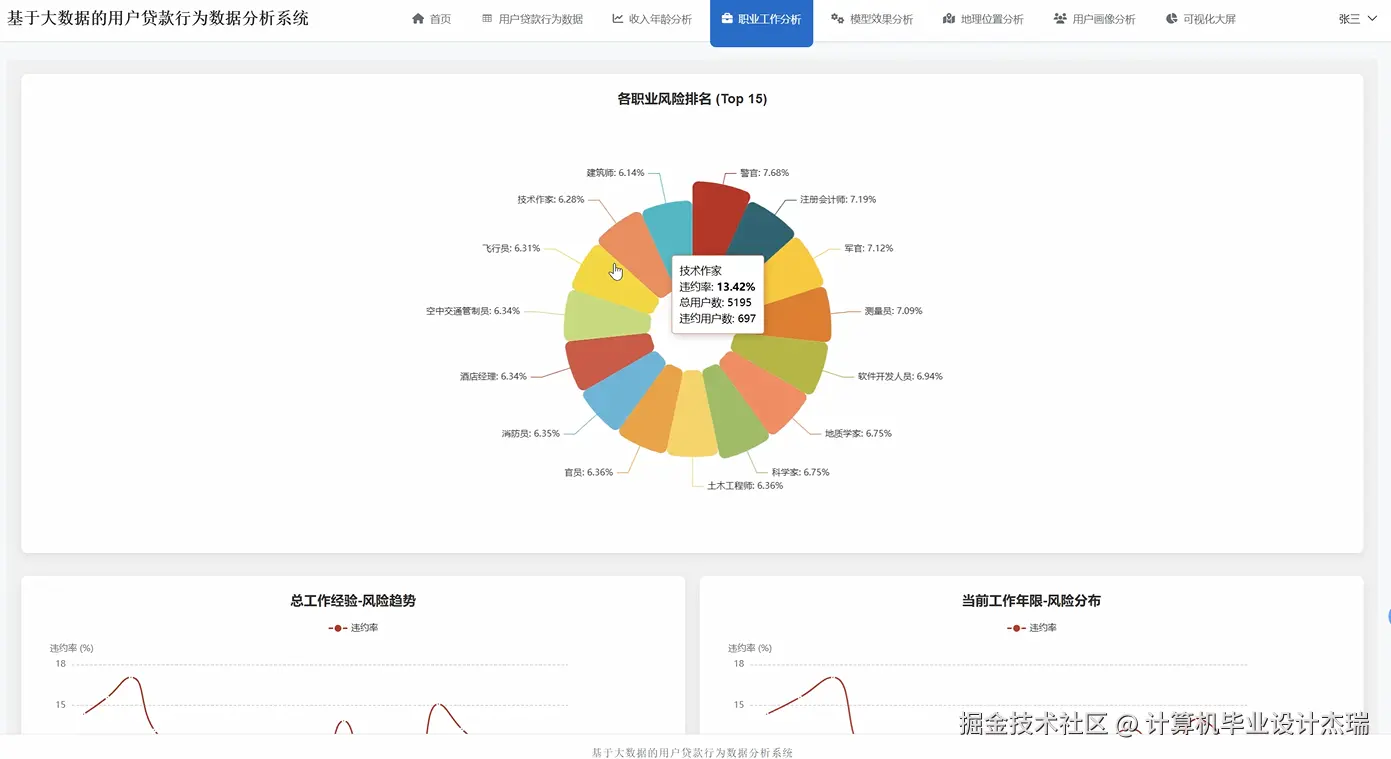
Task: Toggle 违约率 legend in 总工作经验 chart
Action: pyautogui.click(x=353, y=628)
